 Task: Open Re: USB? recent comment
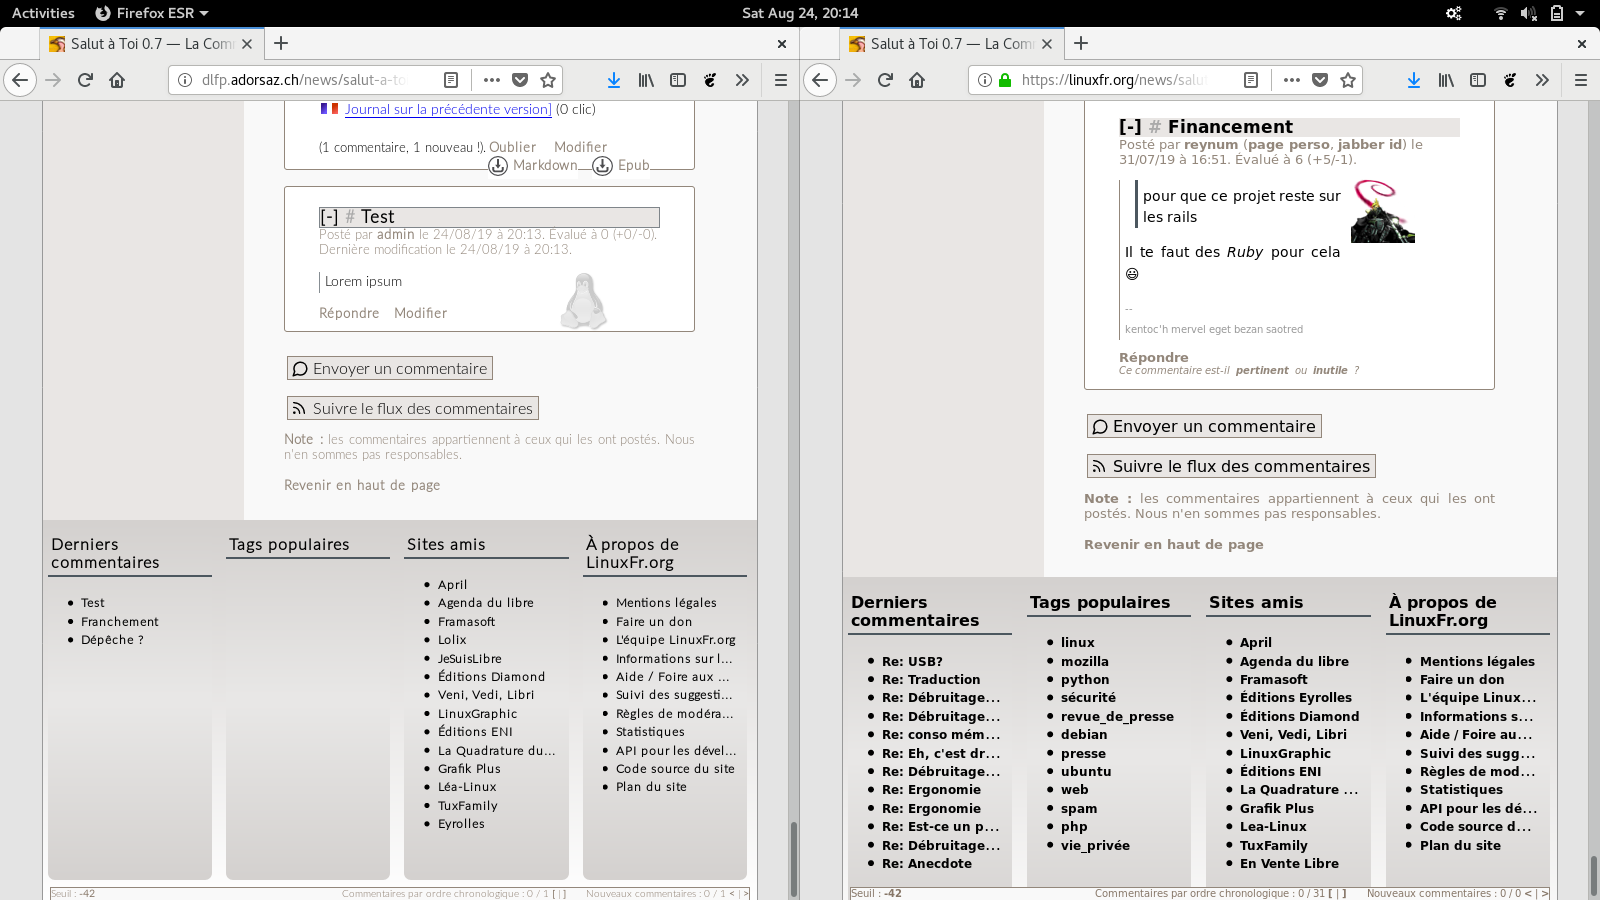click(912, 661)
